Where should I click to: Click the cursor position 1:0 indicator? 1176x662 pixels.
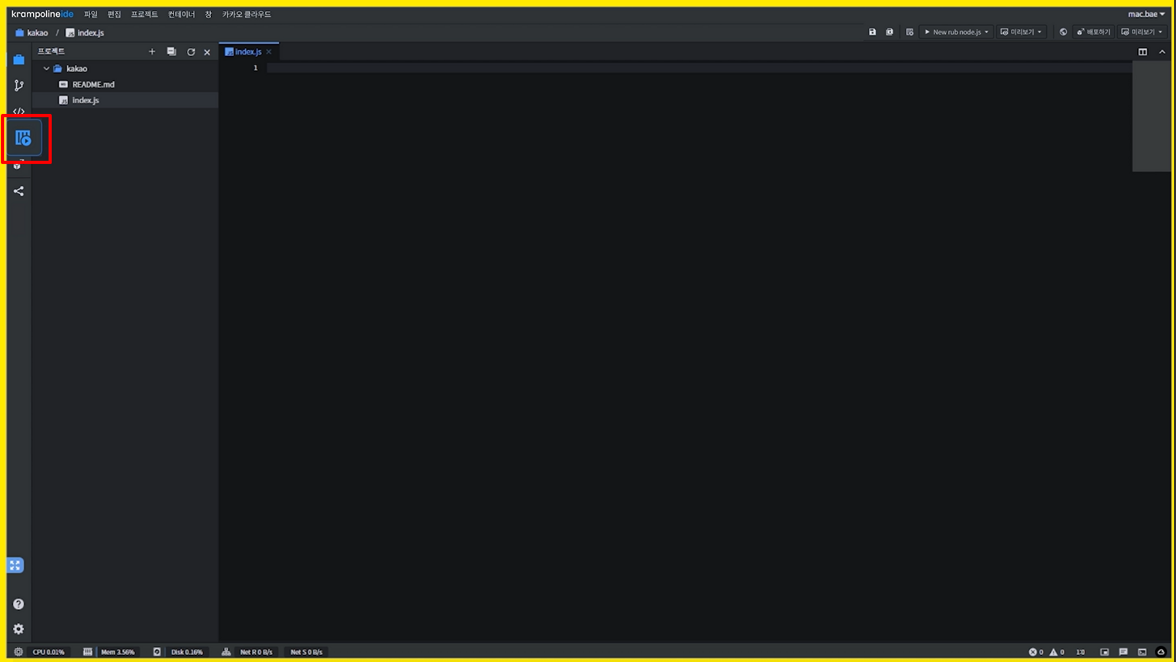(x=1081, y=652)
